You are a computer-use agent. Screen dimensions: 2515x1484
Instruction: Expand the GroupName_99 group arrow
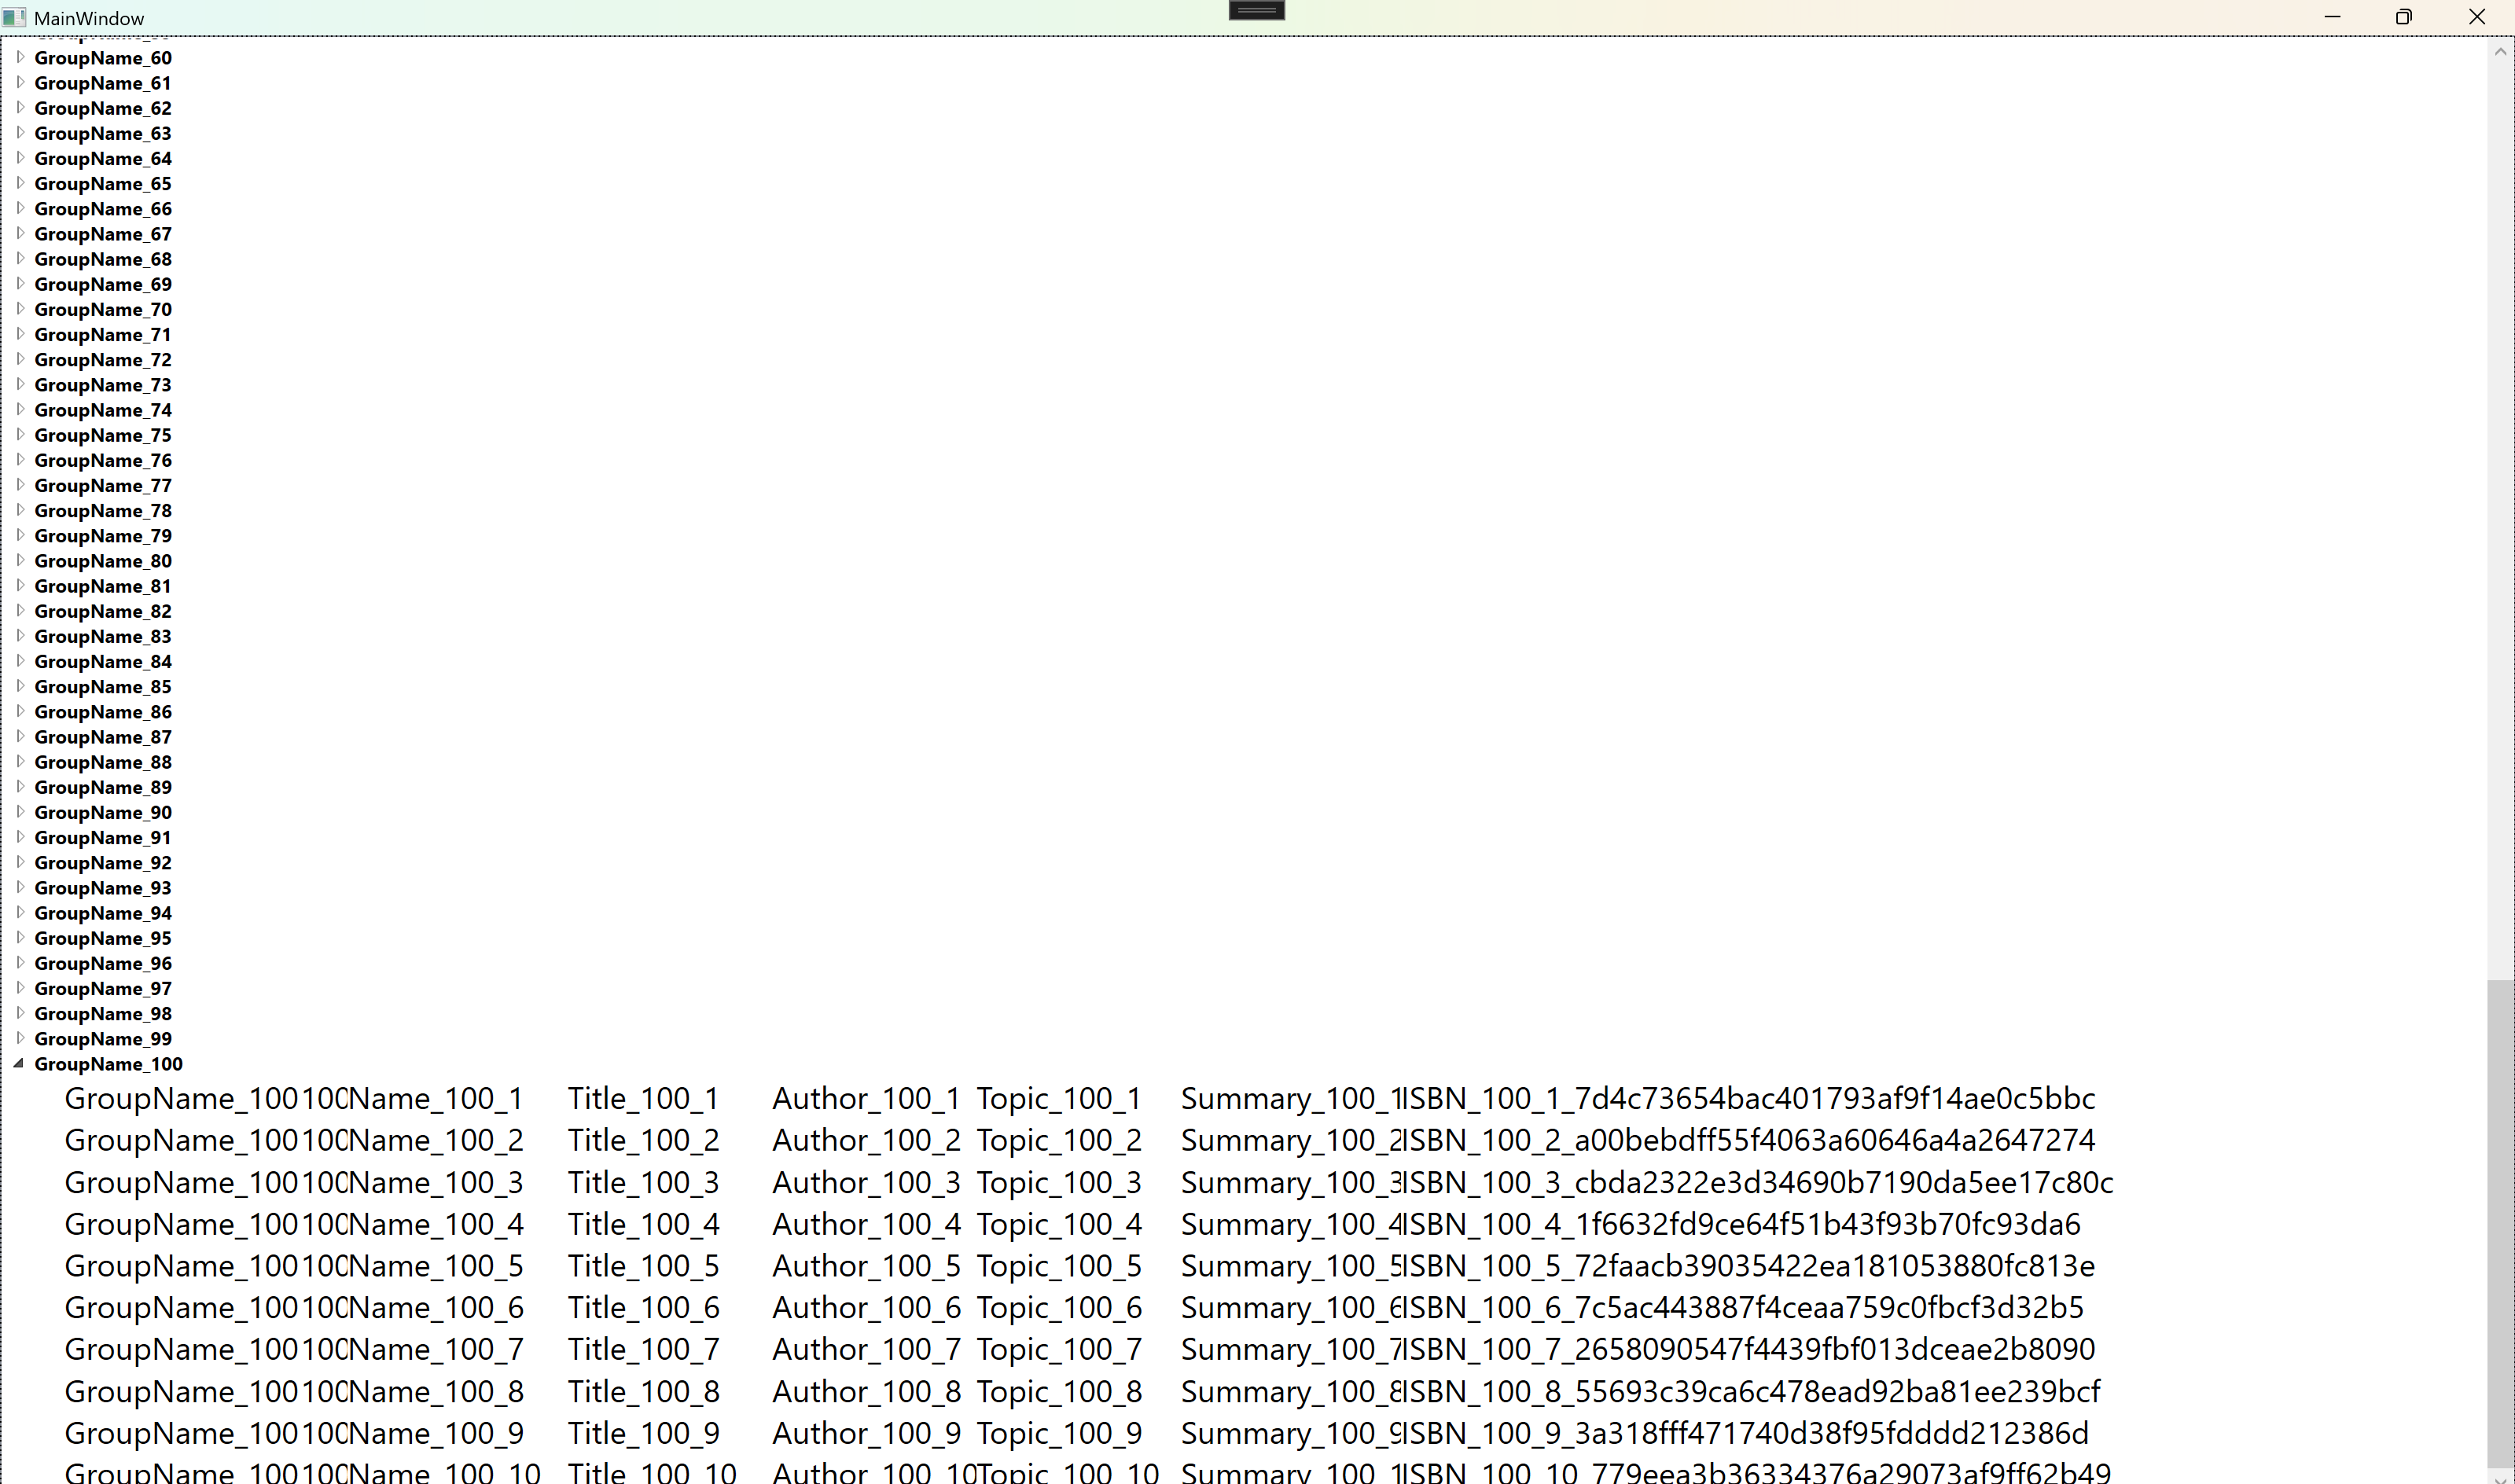pyautogui.click(x=20, y=1038)
